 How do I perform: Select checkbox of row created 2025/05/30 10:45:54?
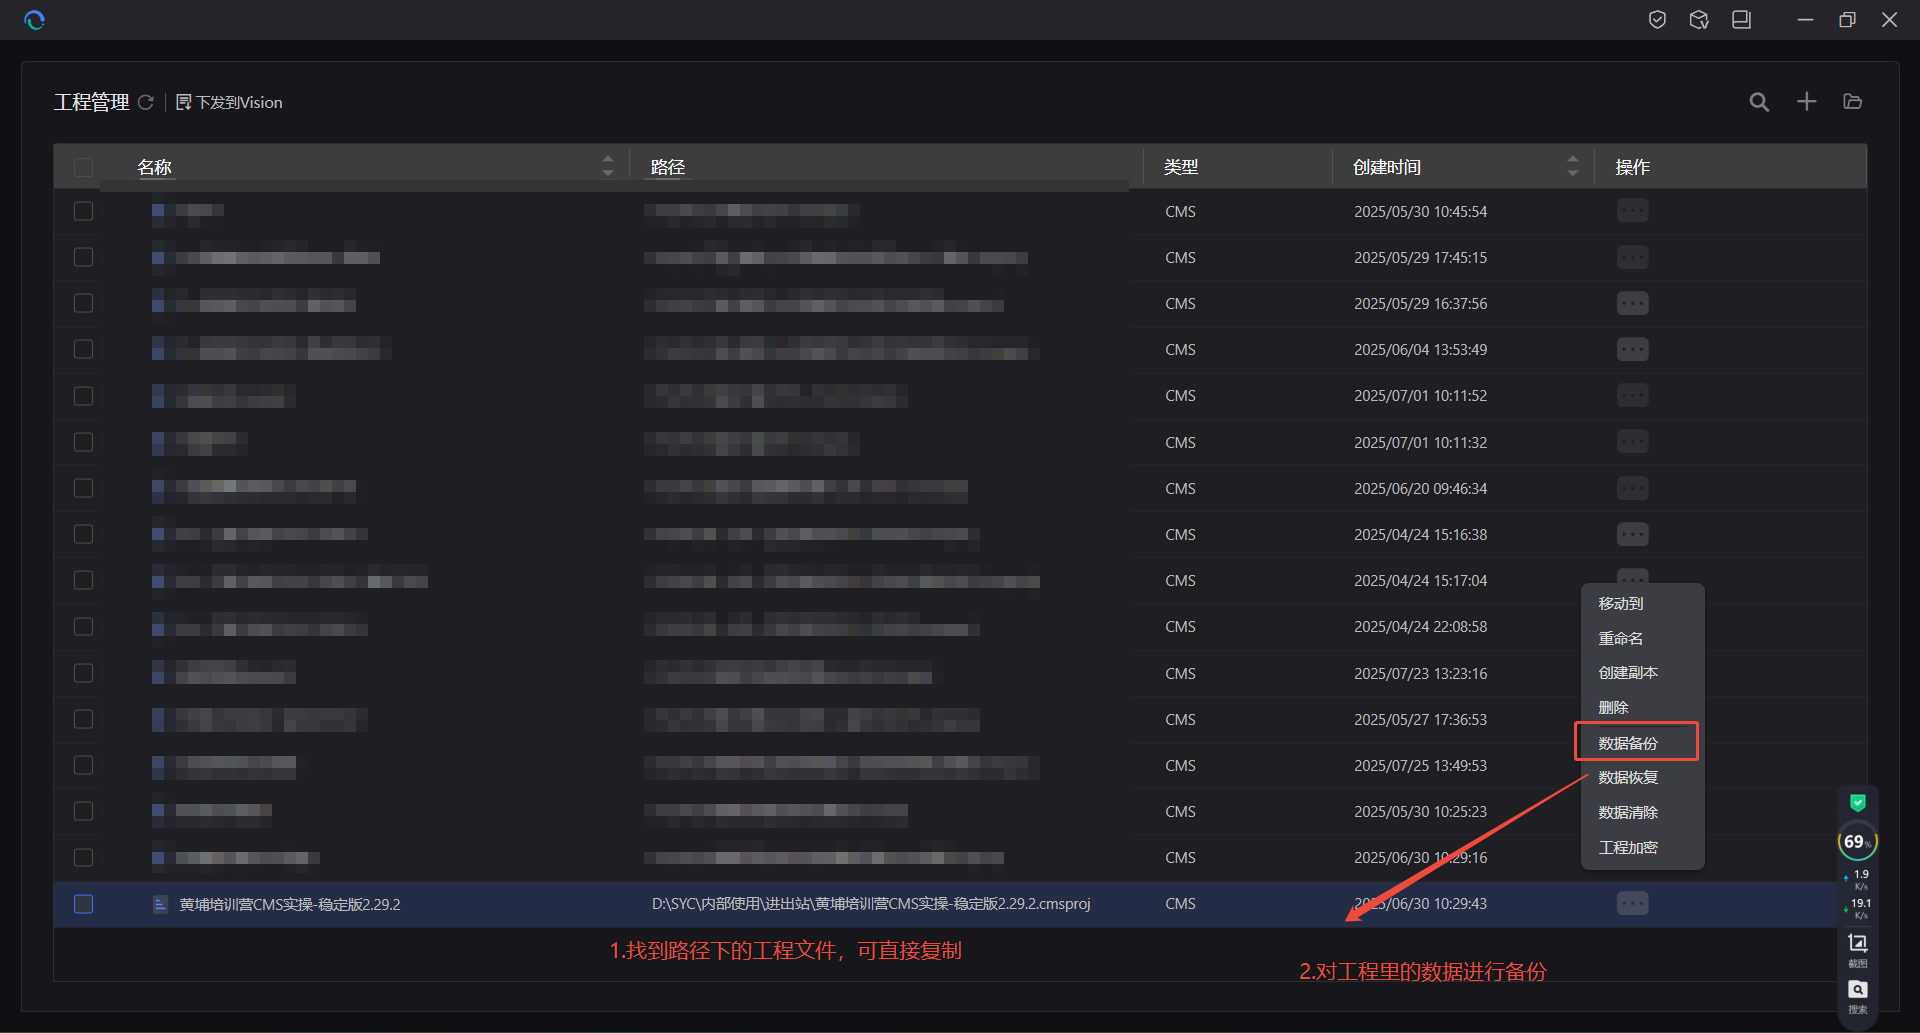click(x=84, y=211)
